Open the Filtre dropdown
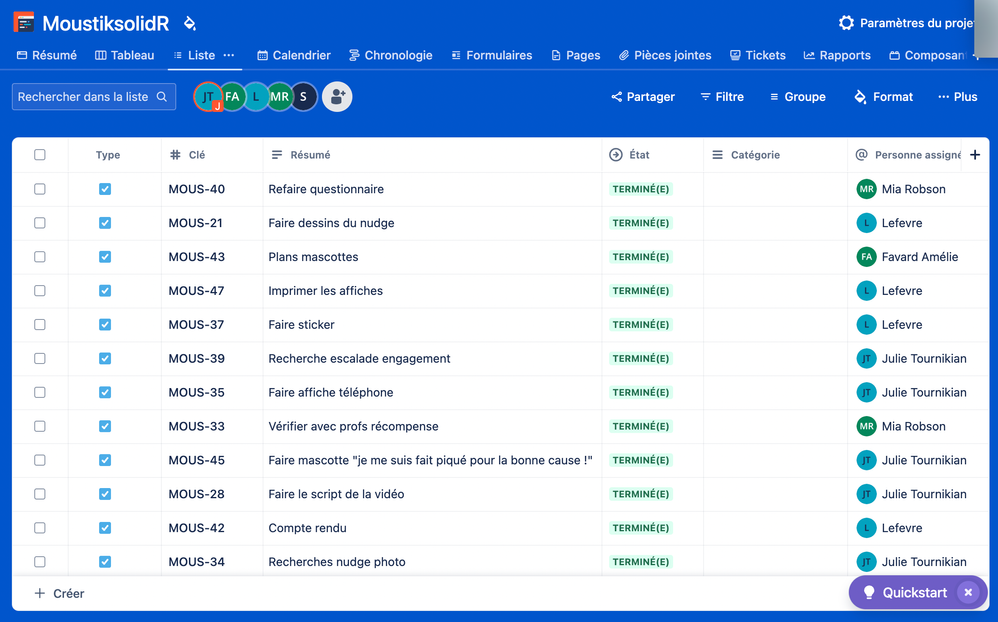998x622 pixels. coord(722,97)
